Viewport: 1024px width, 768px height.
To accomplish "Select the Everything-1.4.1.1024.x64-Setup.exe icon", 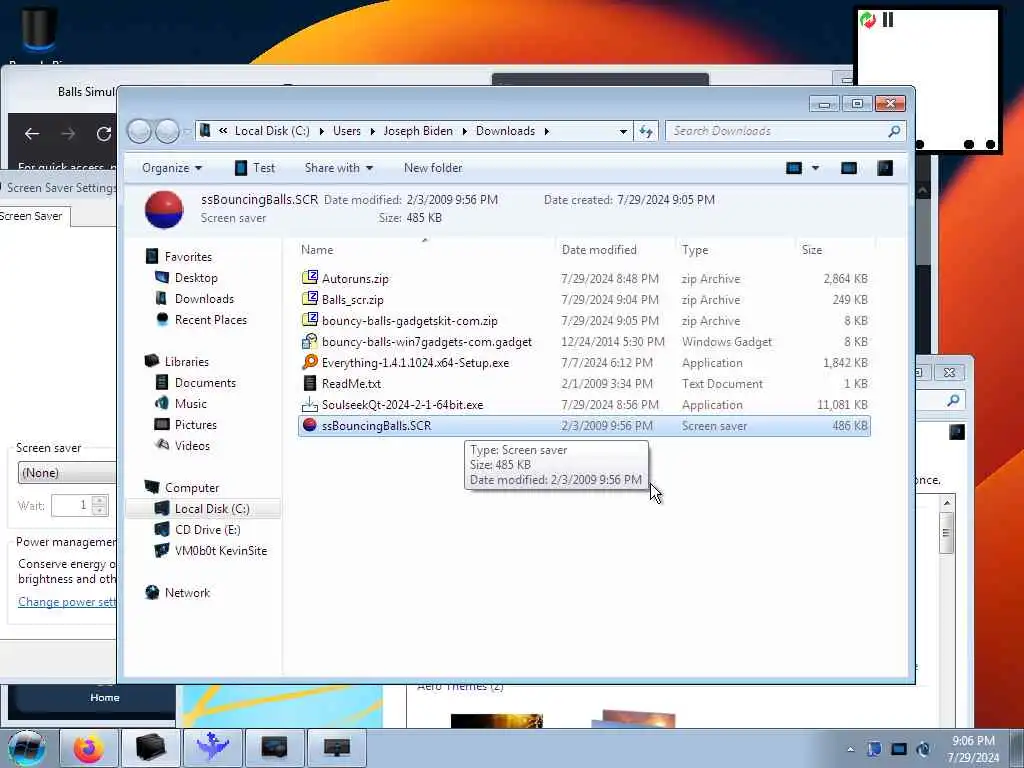I will 310,362.
